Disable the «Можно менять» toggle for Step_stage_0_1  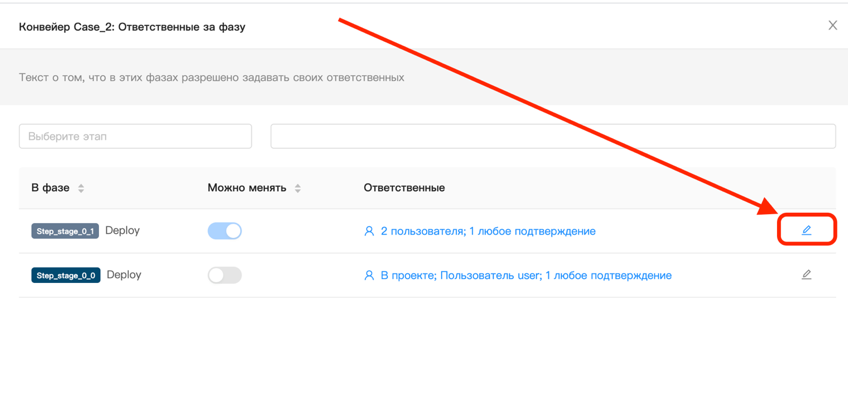click(x=225, y=231)
